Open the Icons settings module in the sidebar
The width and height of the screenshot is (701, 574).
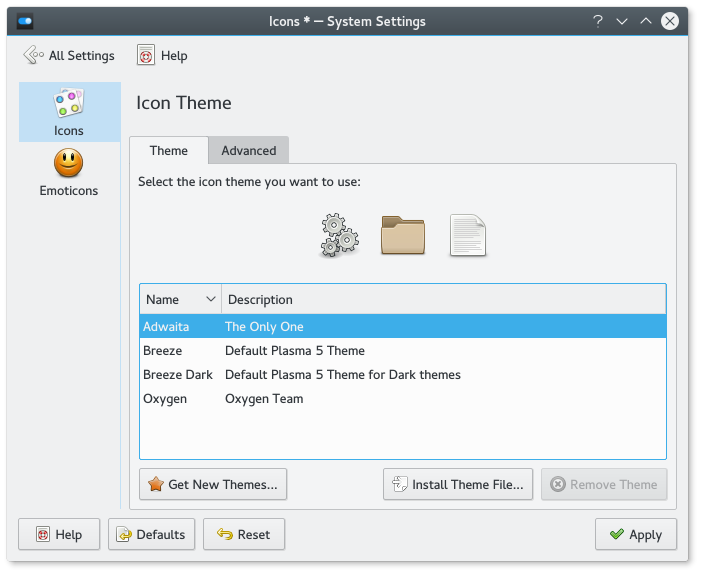pyautogui.click(x=69, y=112)
